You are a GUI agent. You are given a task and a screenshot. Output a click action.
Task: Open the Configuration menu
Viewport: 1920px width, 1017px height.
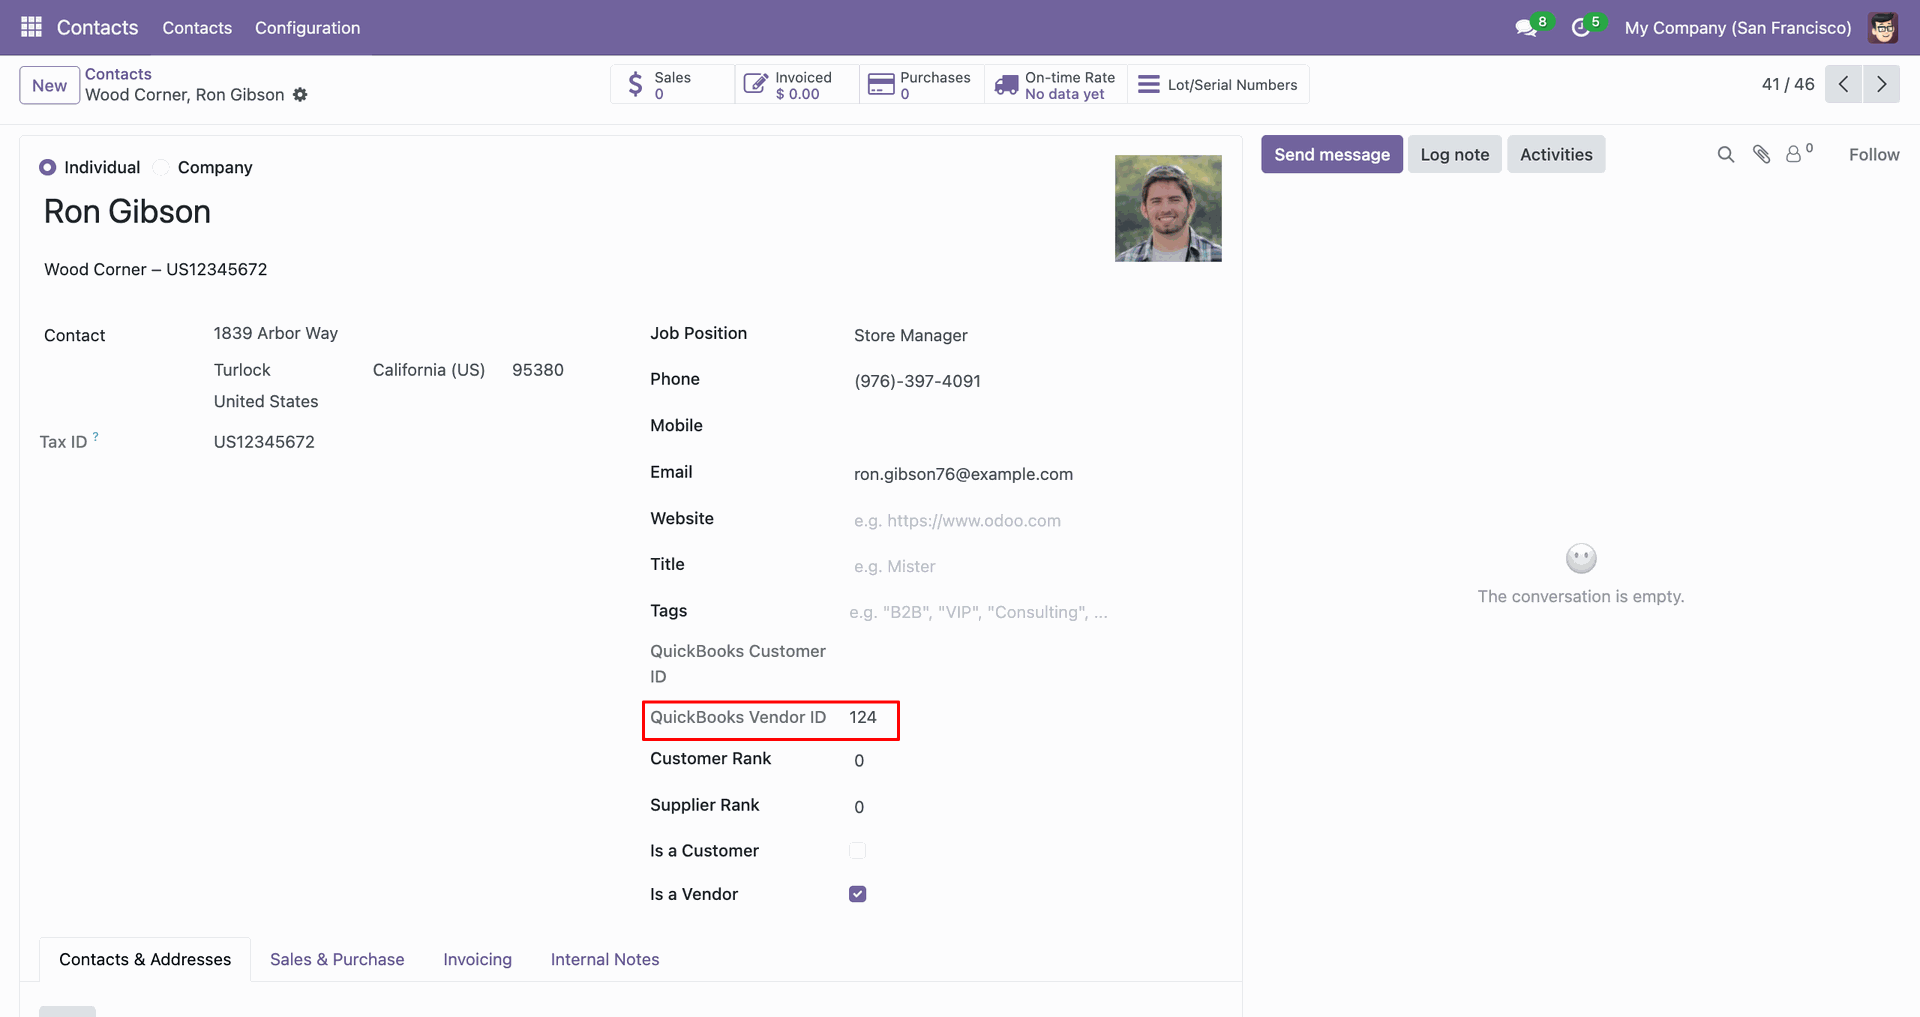coord(307,28)
